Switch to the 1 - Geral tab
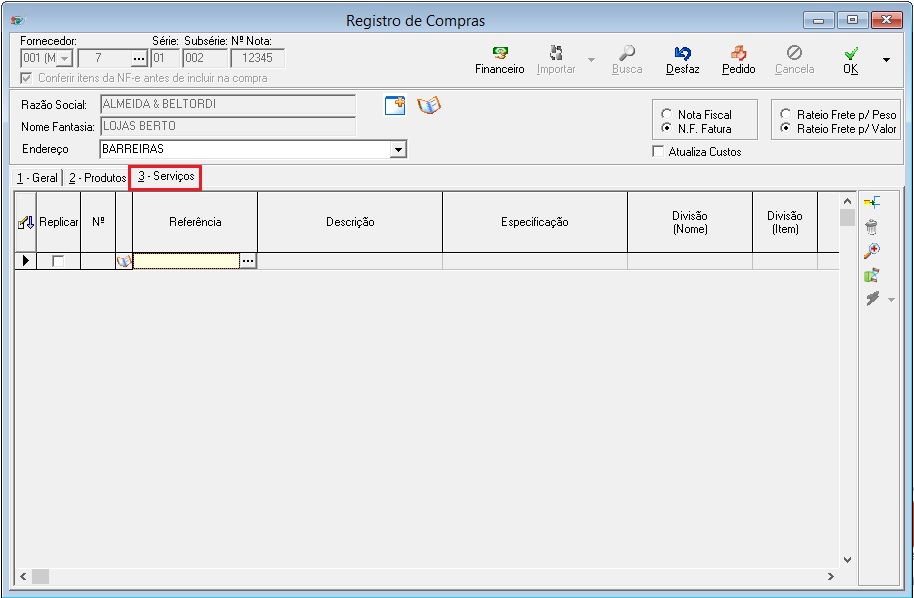Screen dimensions: 914x598 pos(37,178)
